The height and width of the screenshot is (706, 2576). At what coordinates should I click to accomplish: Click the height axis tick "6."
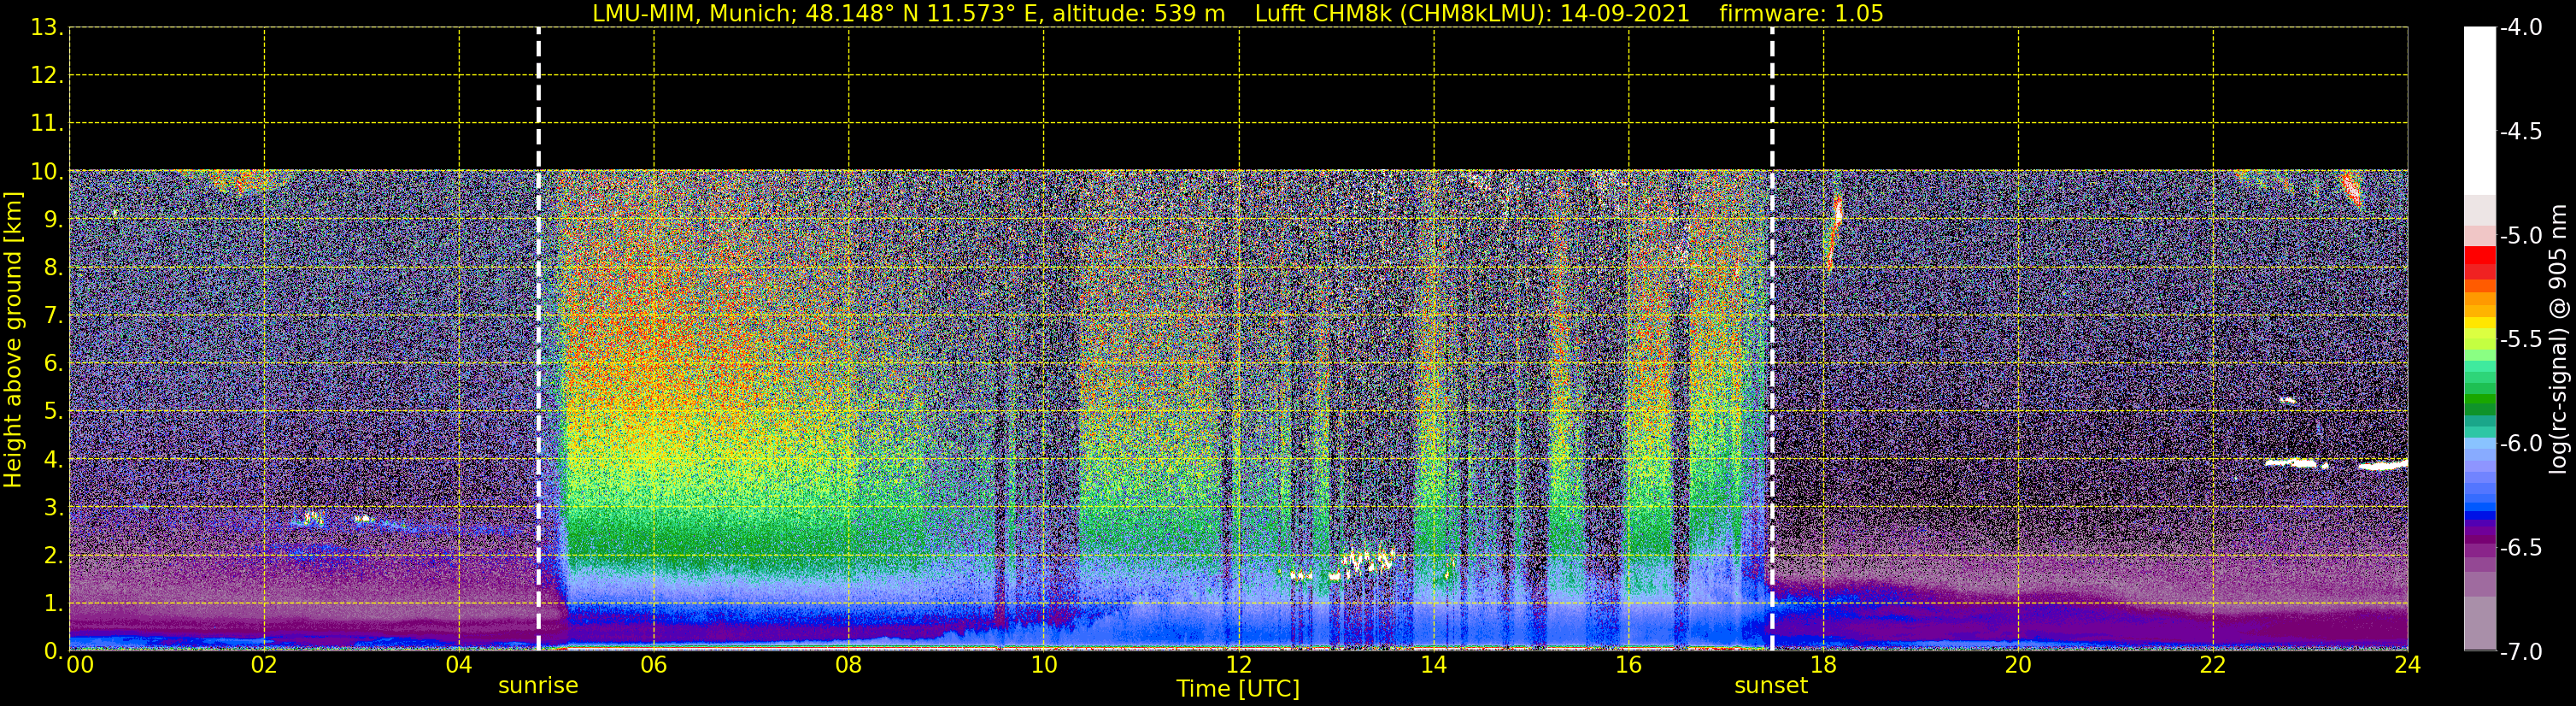(53, 364)
